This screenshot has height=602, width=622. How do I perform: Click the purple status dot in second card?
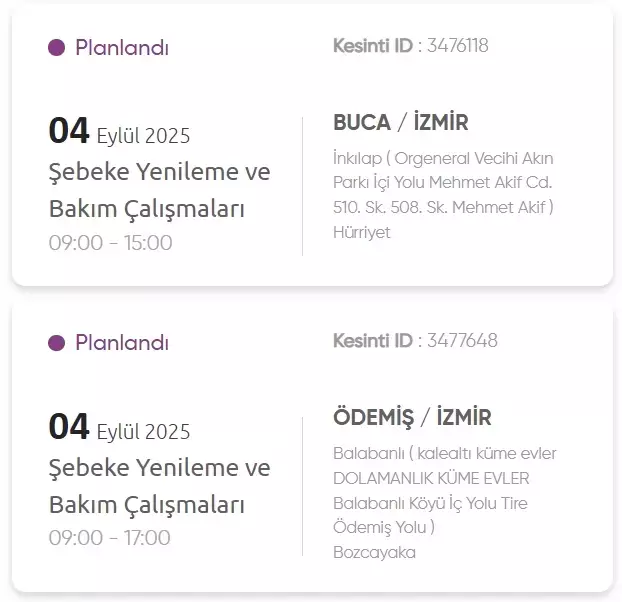(x=57, y=343)
